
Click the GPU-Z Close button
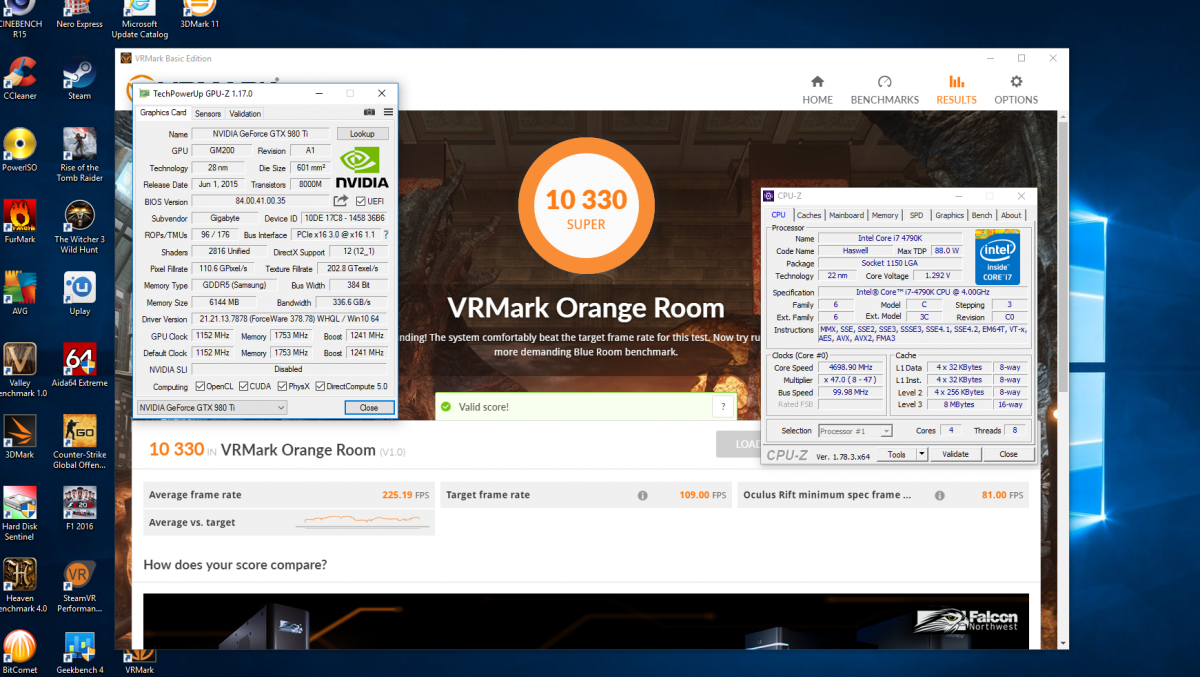pos(369,407)
